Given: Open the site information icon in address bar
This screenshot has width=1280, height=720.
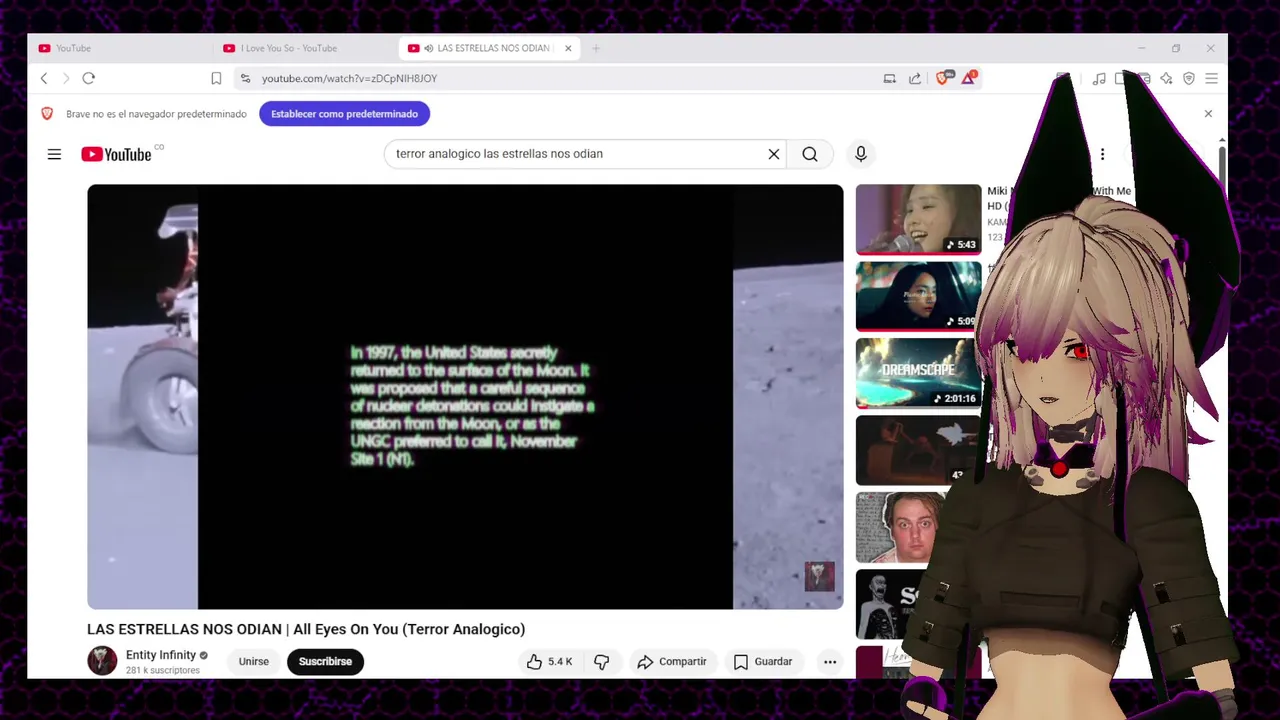Looking at the screenshot, I should point(245,78).
